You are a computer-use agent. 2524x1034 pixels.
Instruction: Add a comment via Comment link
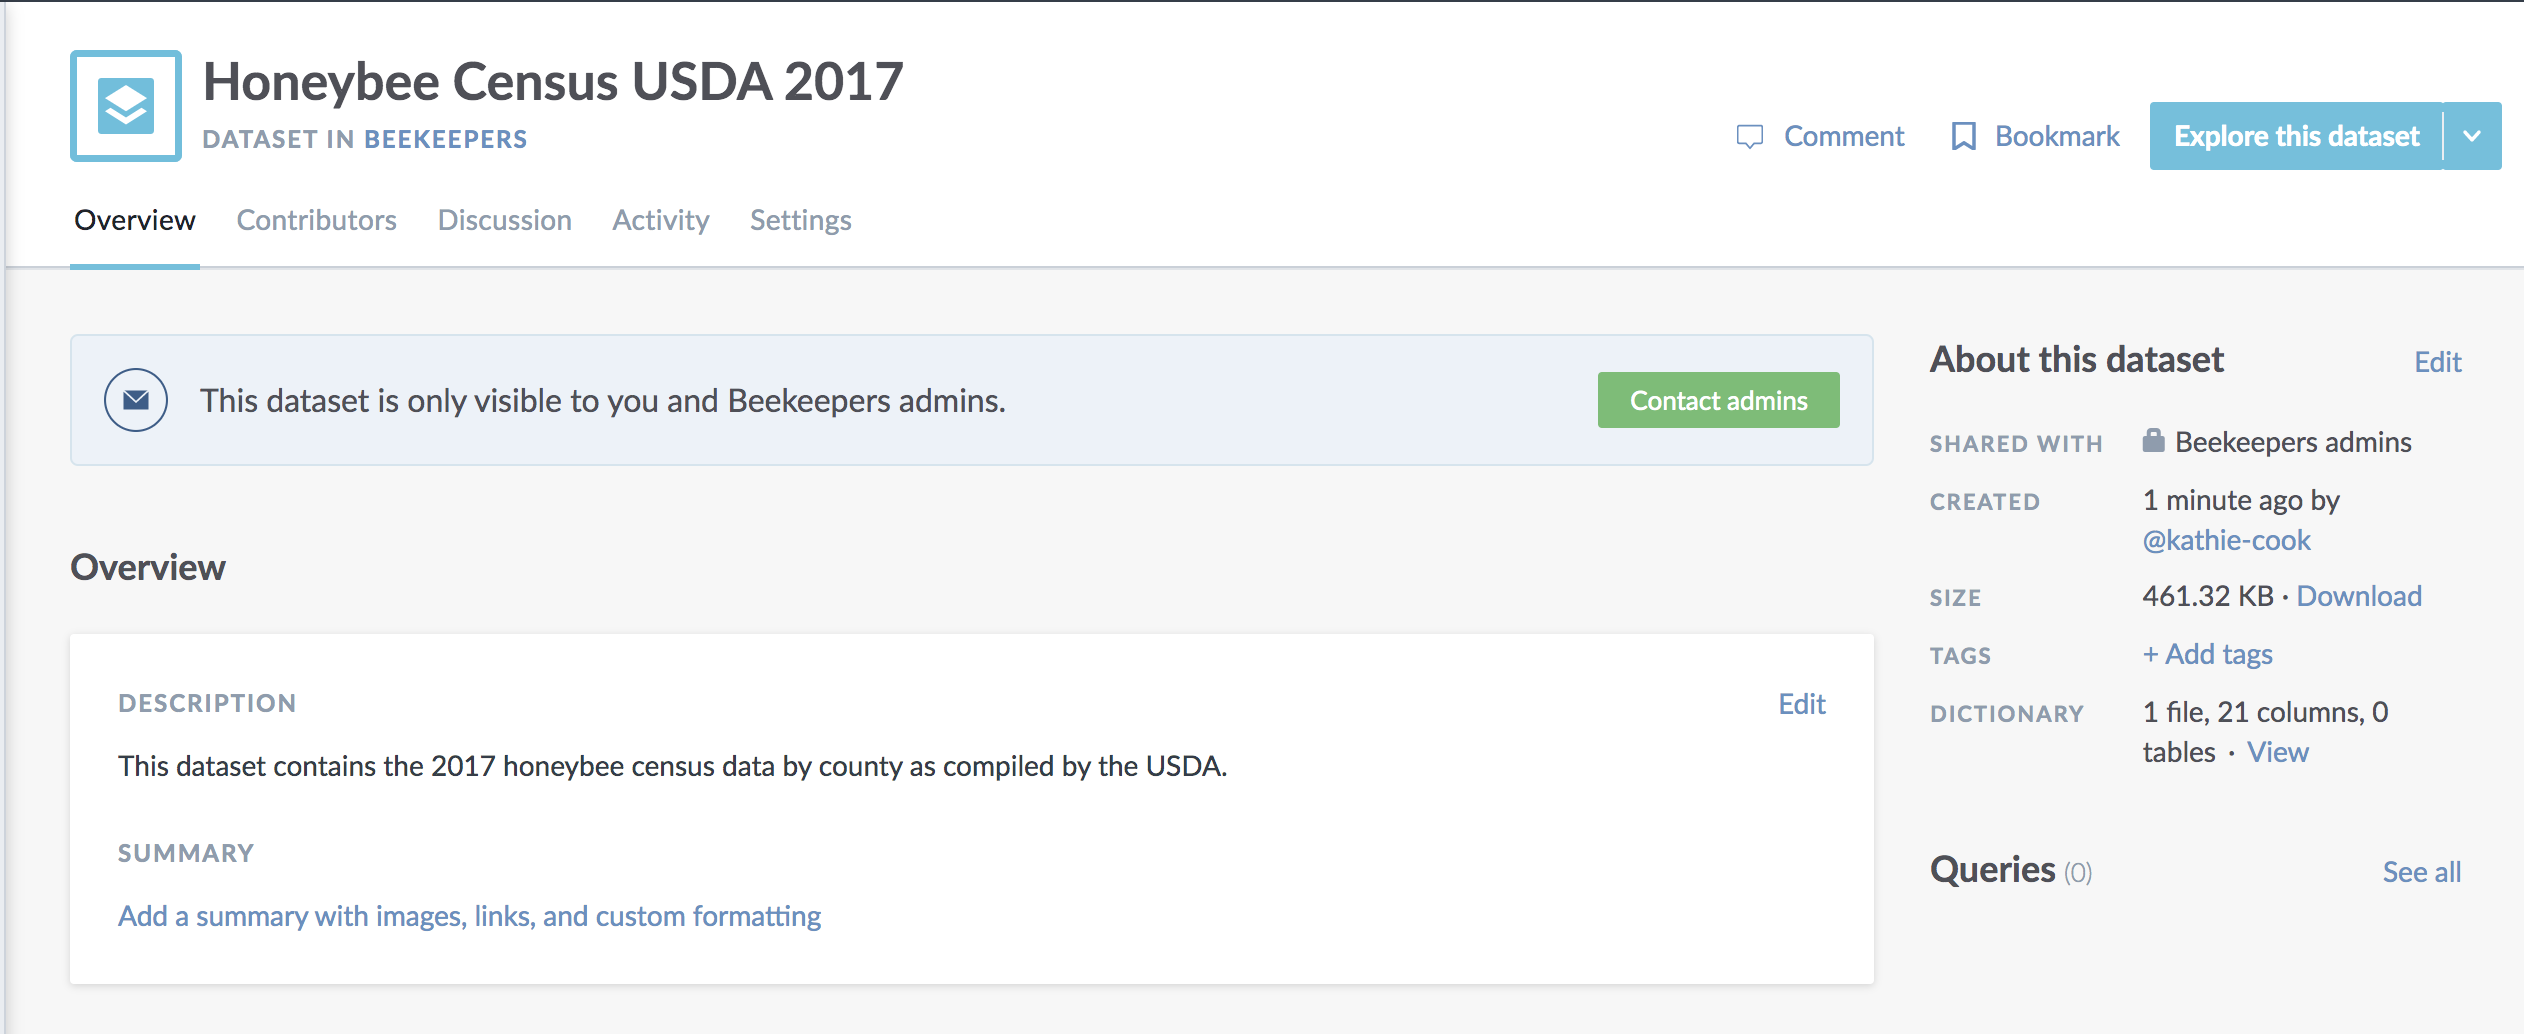point(1844,136)
